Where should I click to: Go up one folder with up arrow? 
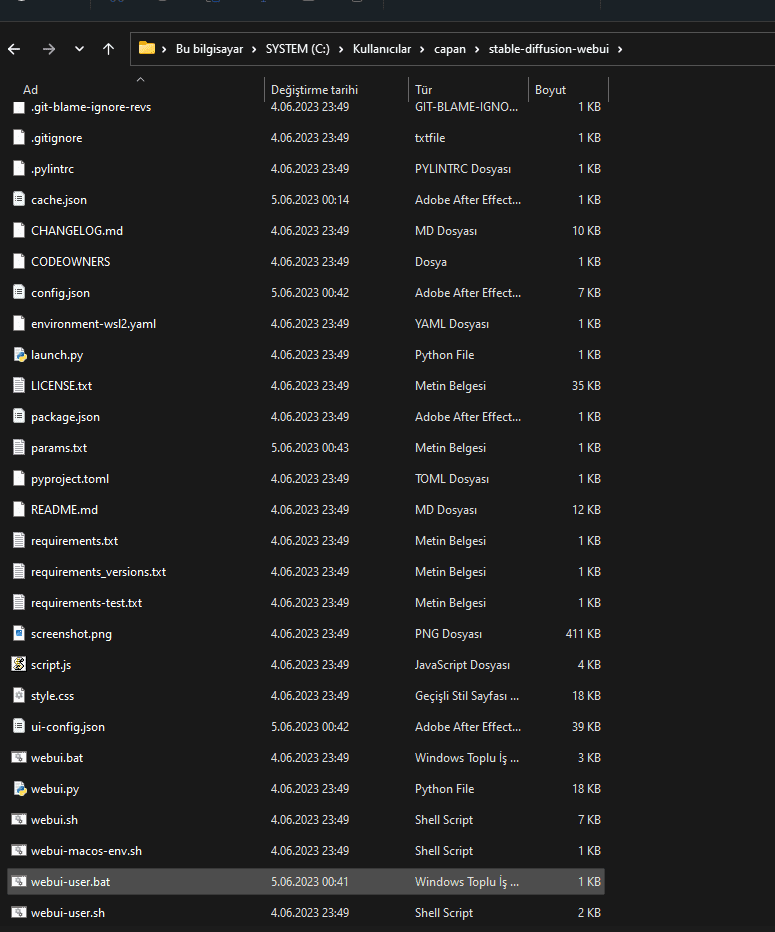[108, 49]
